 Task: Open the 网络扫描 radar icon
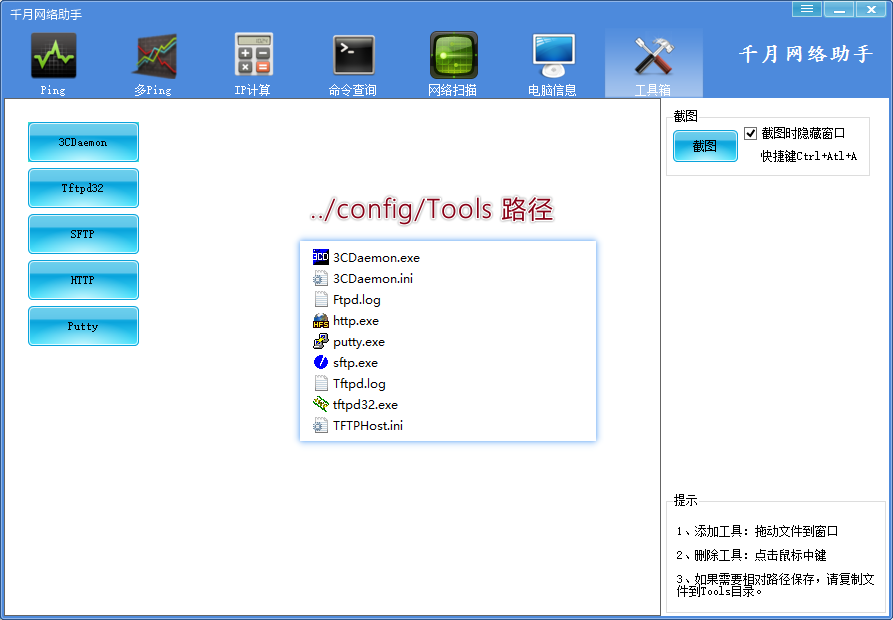[x=453, y=55]
